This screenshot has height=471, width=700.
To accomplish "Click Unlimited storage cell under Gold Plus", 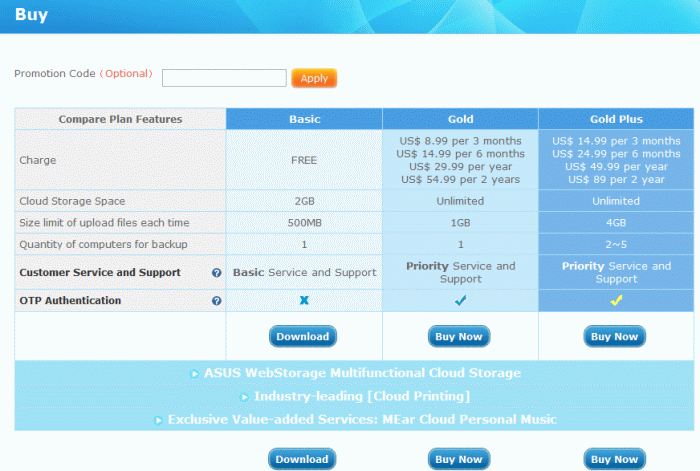I will [x=616, y=201].
